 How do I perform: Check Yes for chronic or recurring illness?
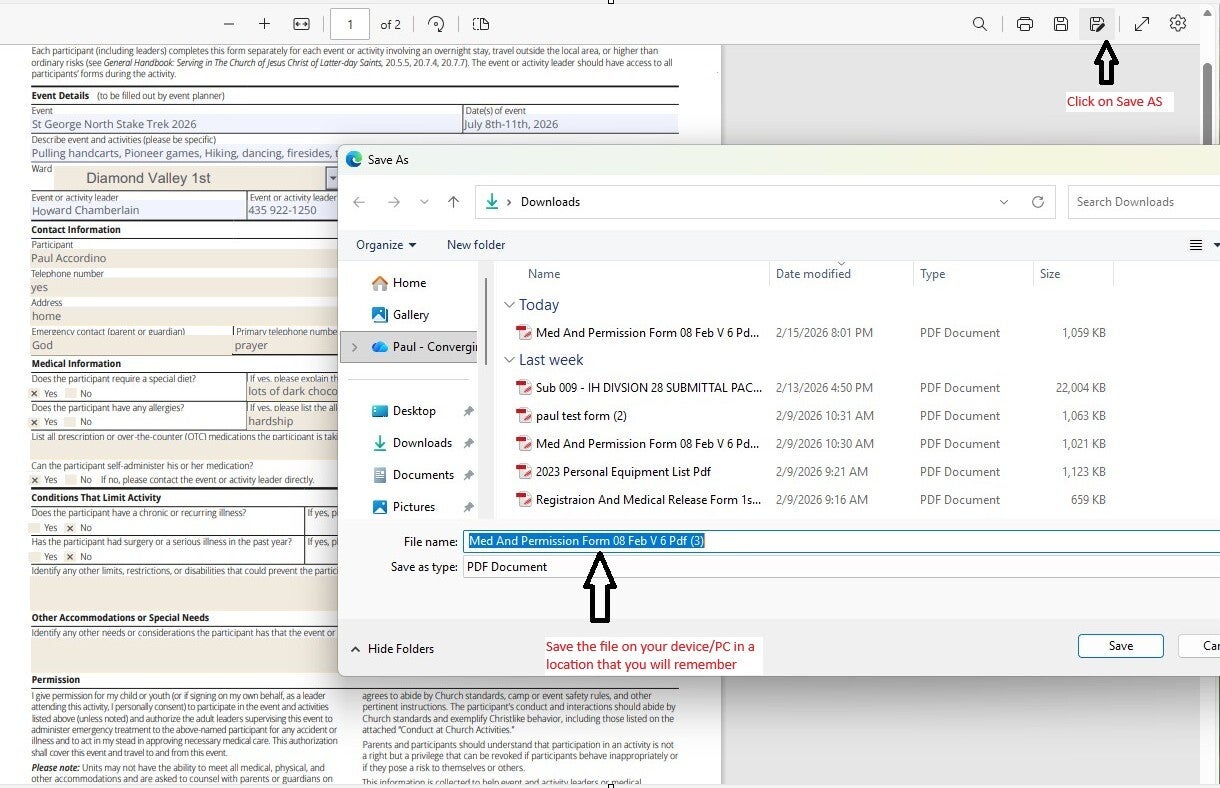coord(35,527)
